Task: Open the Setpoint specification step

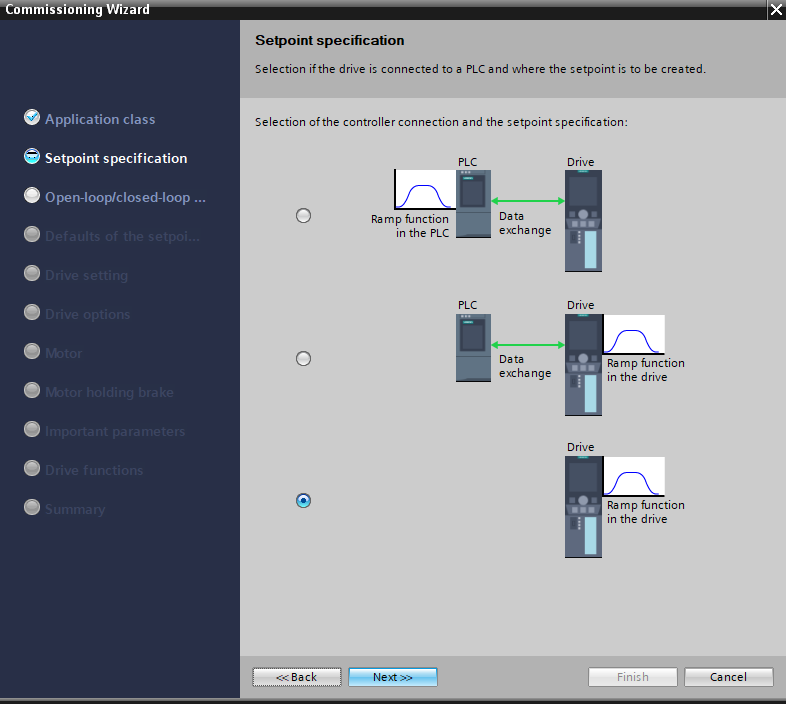Action: (116, 158)
